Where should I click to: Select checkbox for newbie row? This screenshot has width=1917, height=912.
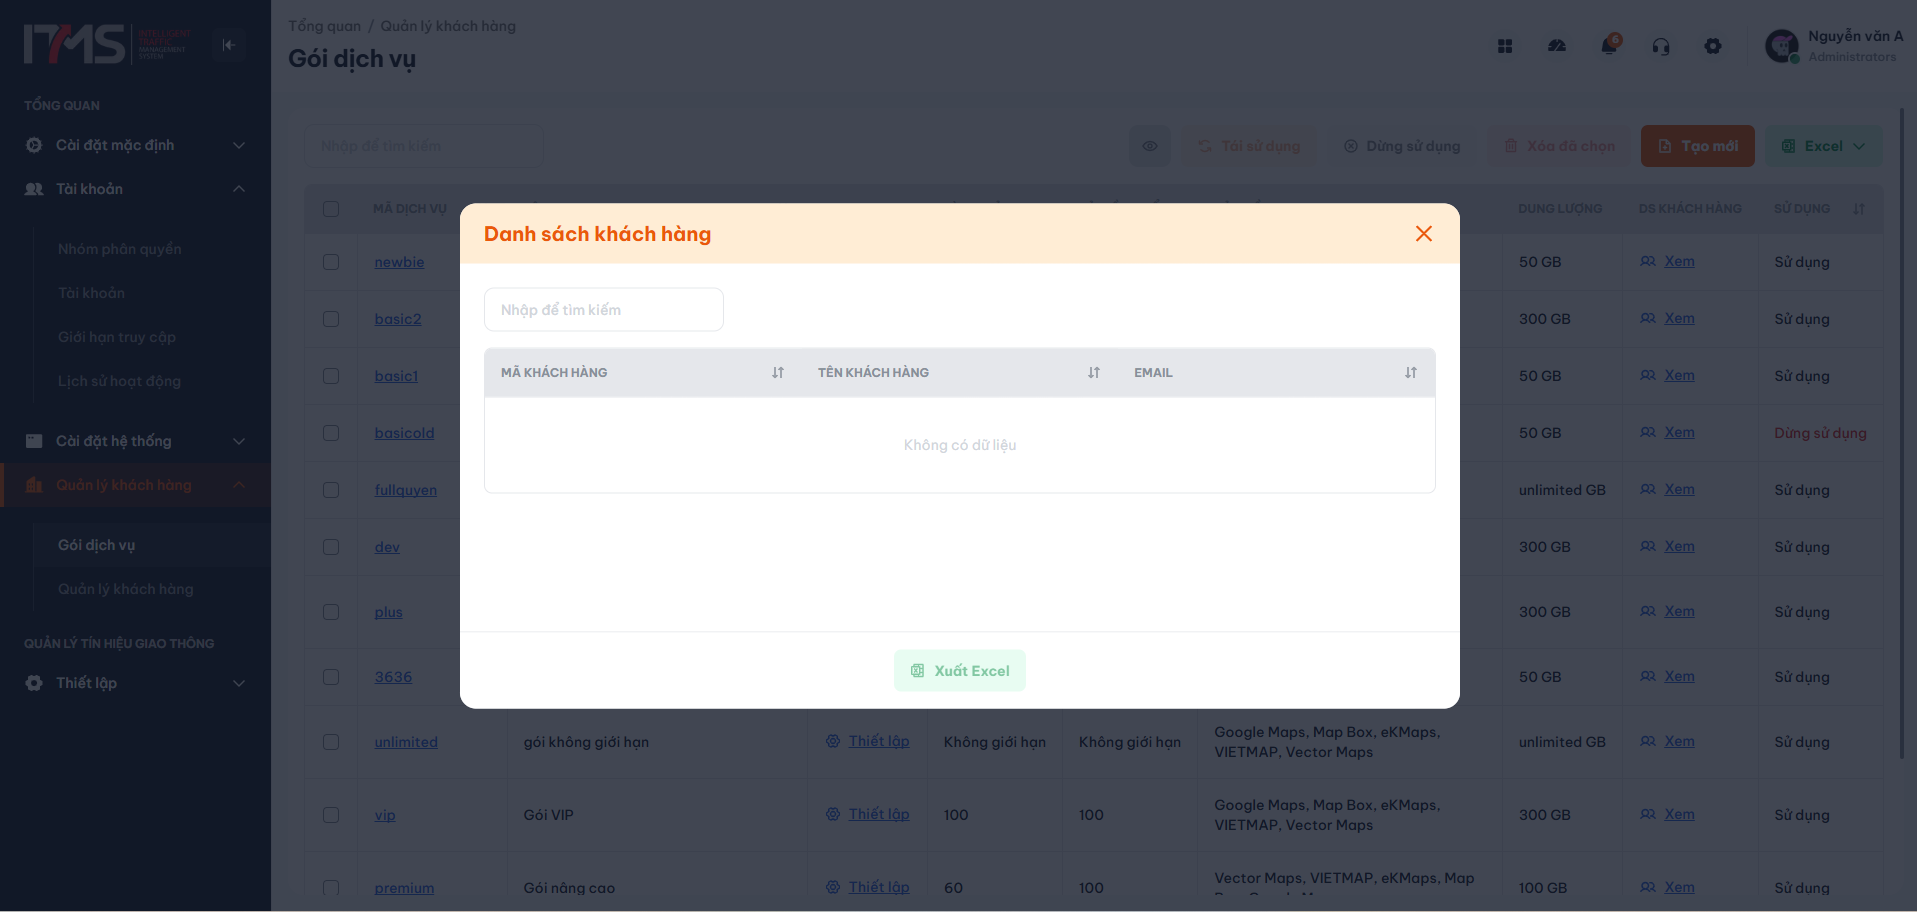[x=331, y=262]
